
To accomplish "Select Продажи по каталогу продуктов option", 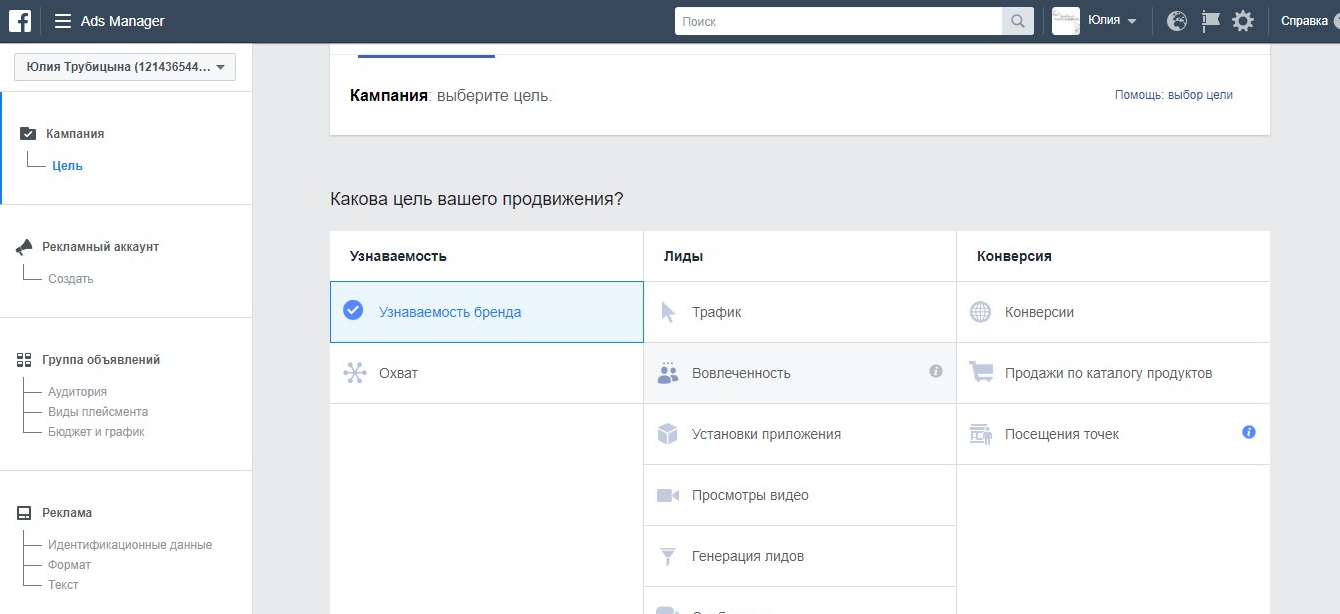I will [x=1108, y=373].
